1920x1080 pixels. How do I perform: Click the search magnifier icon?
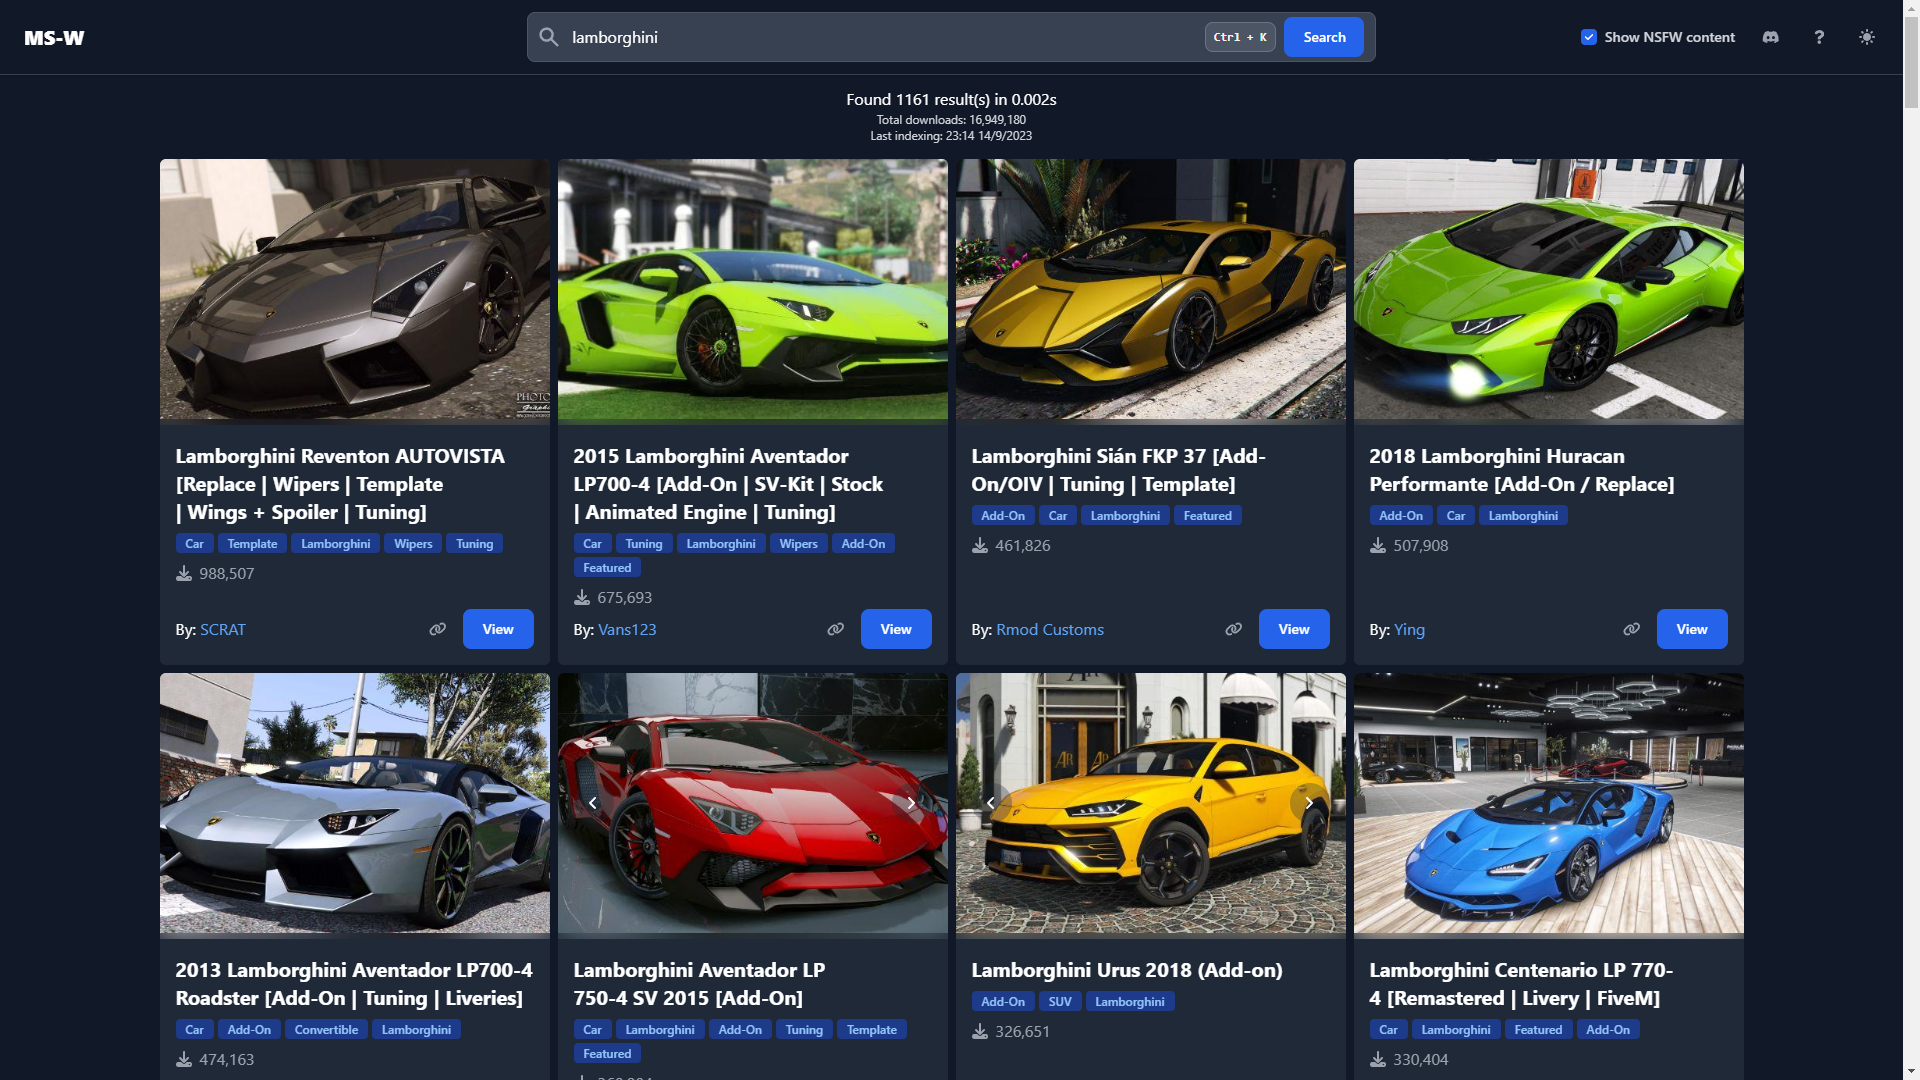(548, 37)
